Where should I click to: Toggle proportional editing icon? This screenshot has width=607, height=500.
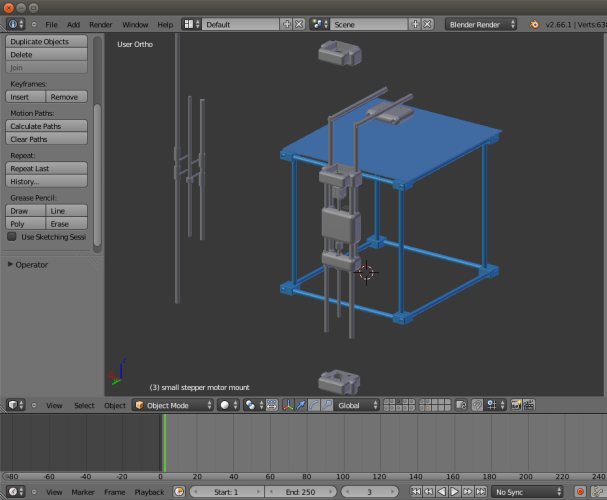(x=477, y=405)
